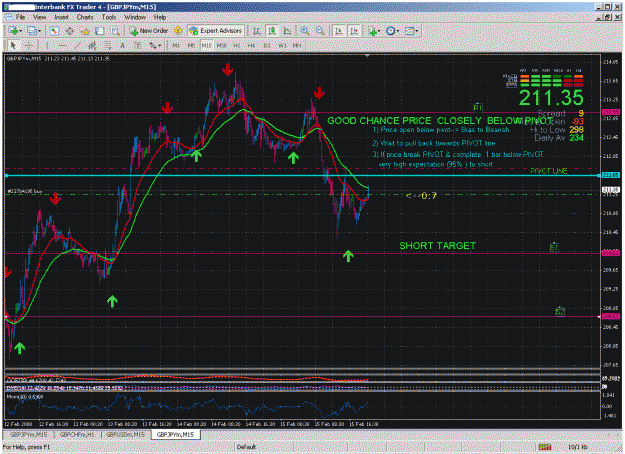Switch to M1 timeframe
Screen dimensions: 625x454
coord(176,45)
